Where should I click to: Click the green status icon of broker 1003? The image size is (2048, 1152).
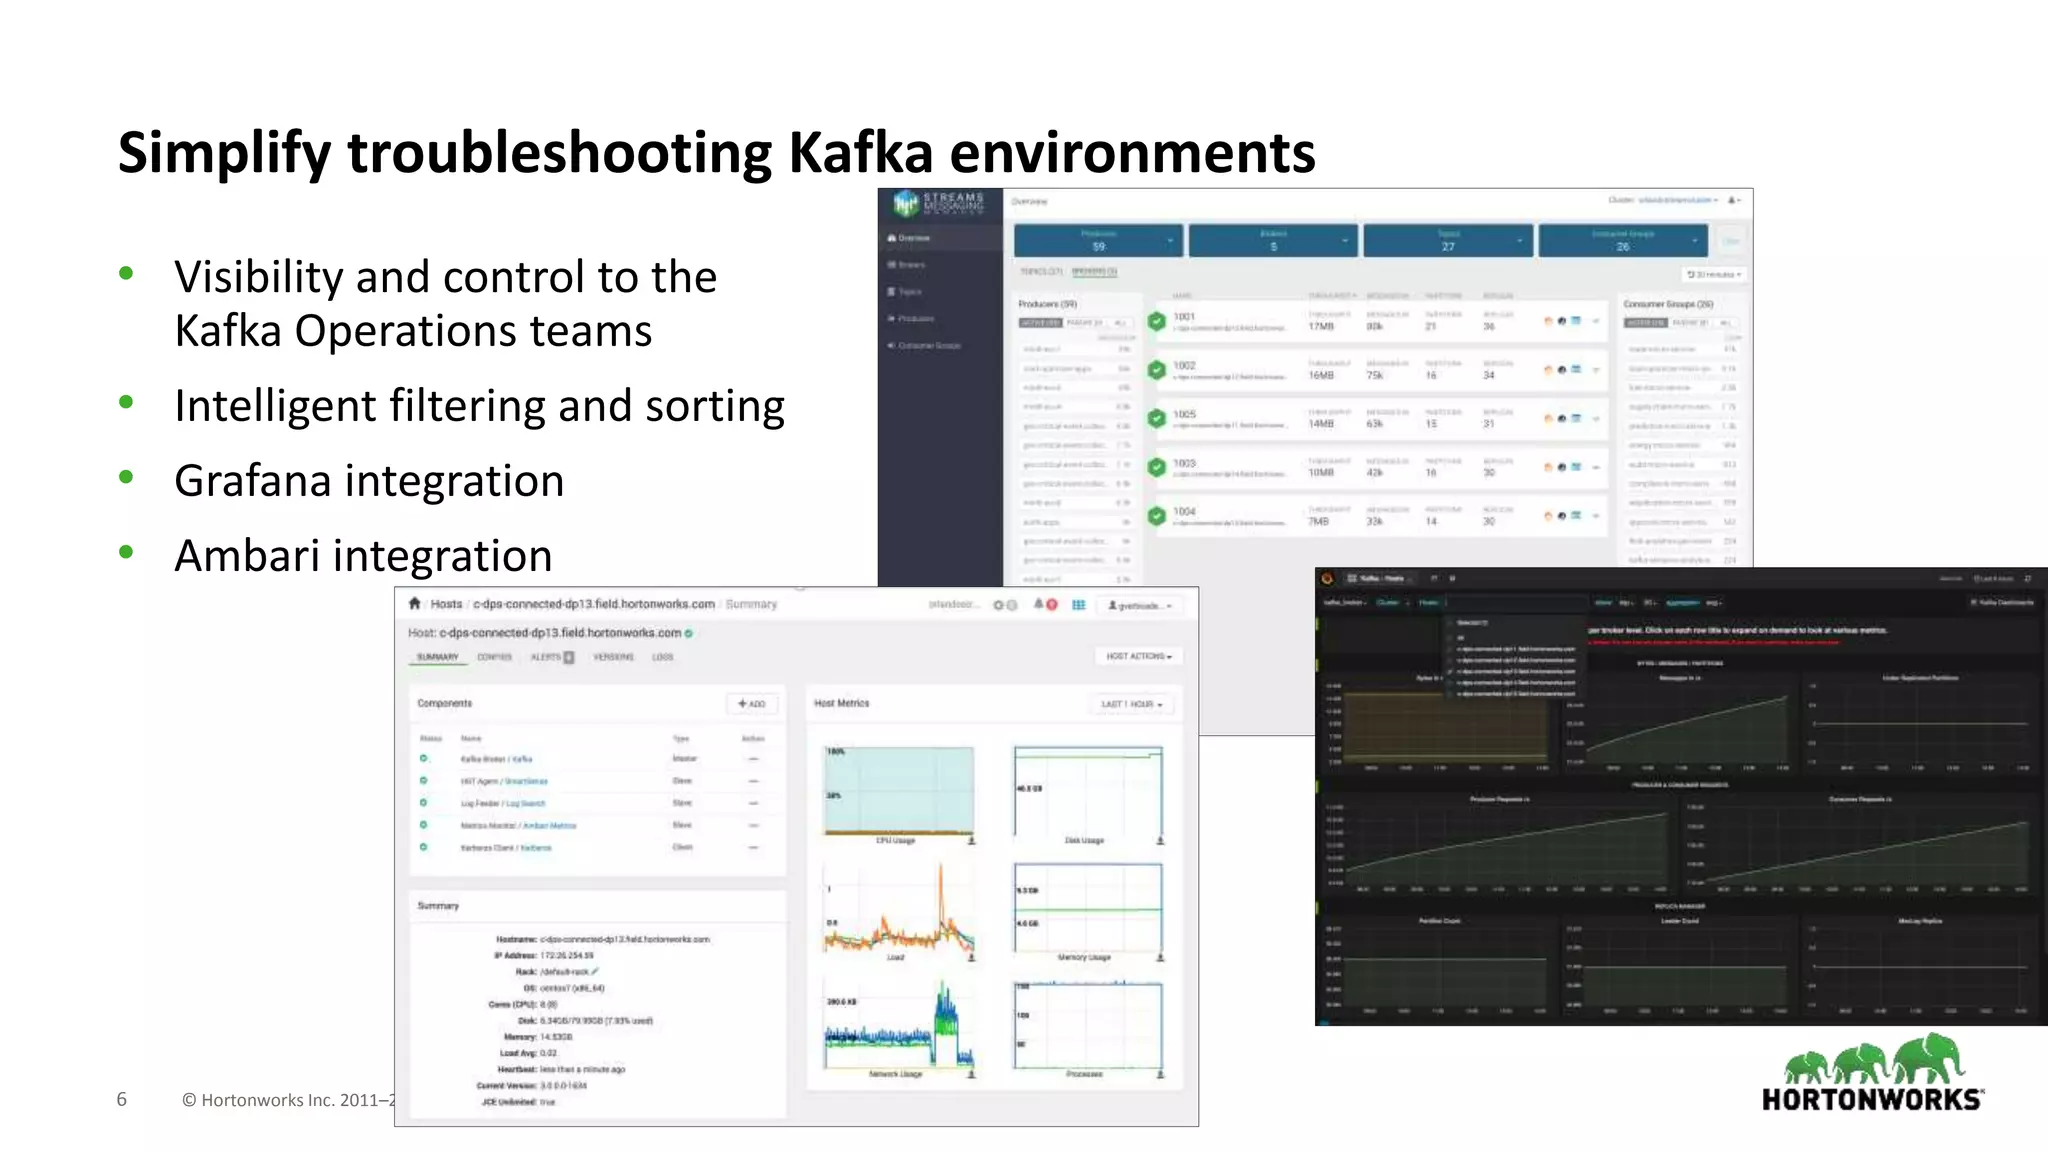click(x=1157, y=467)
